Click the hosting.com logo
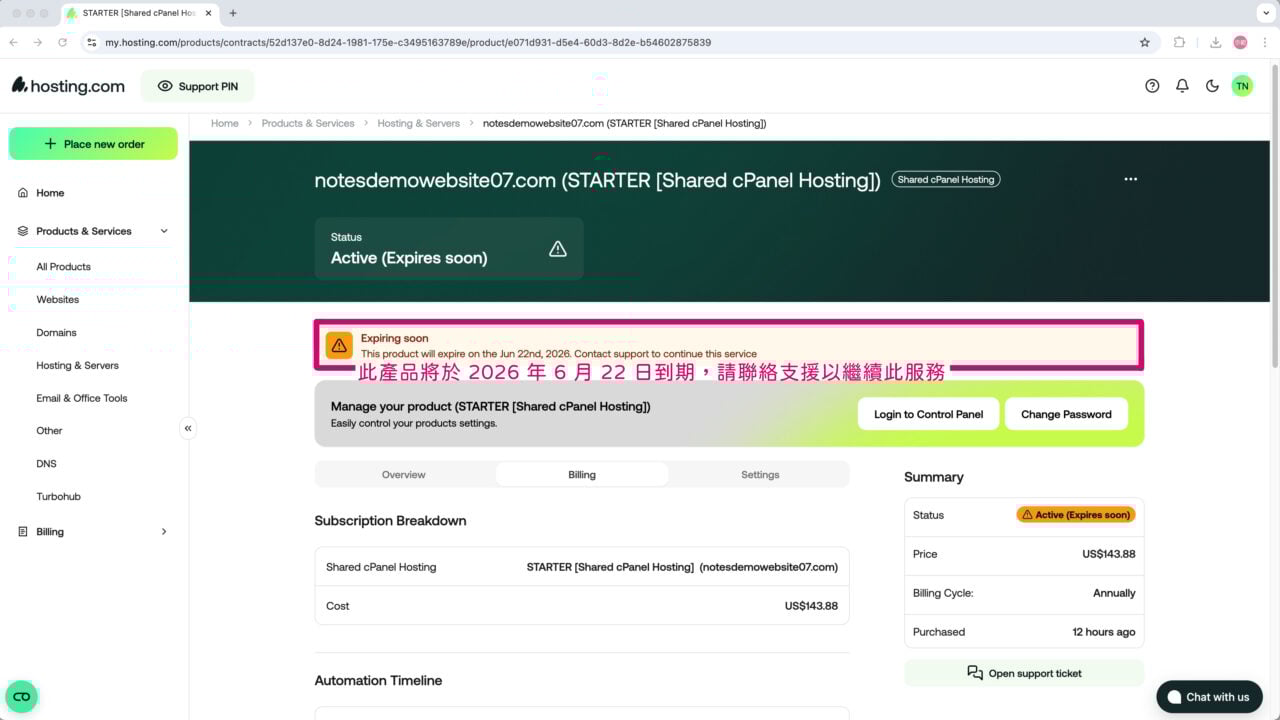Screen dimensions: 1280x720 click(67, 85)
